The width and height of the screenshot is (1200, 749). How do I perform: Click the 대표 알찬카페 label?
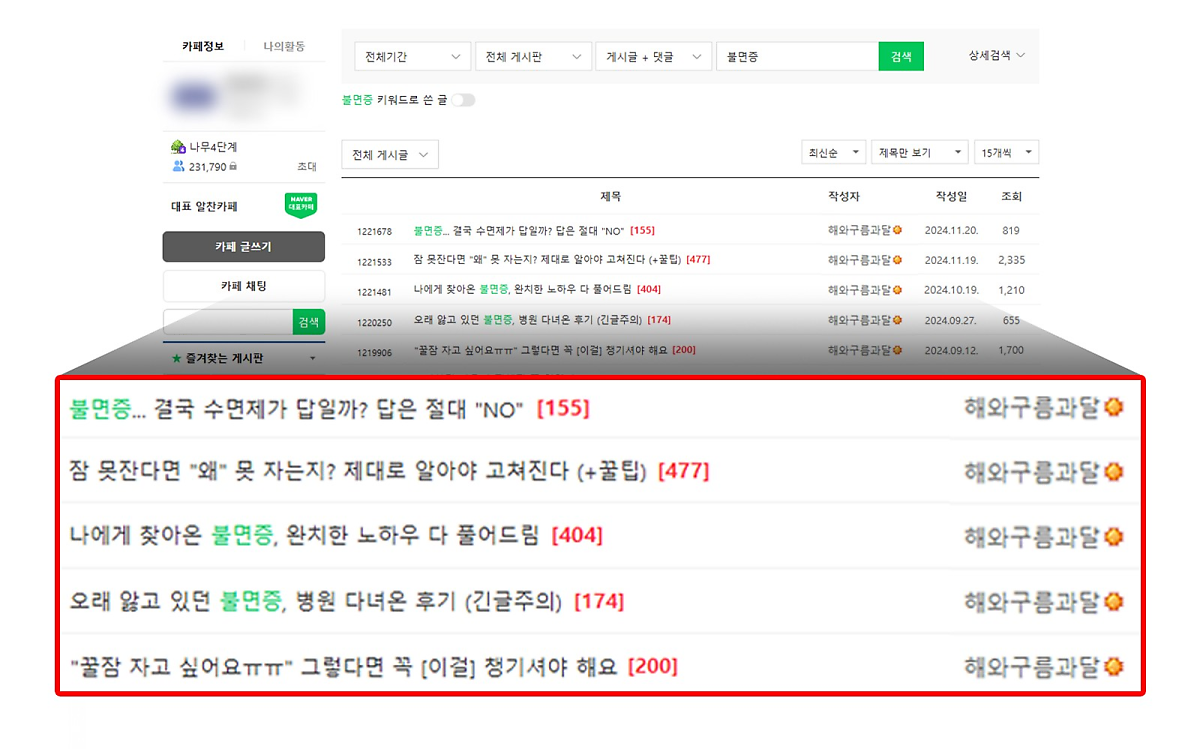click(205, 207)
